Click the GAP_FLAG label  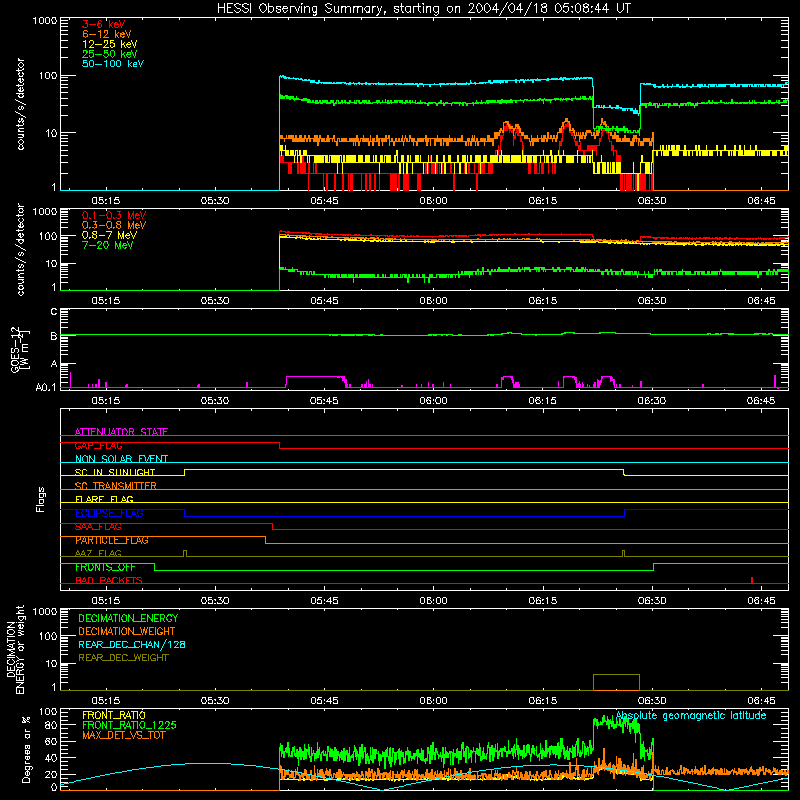click(x=98, y=445)
